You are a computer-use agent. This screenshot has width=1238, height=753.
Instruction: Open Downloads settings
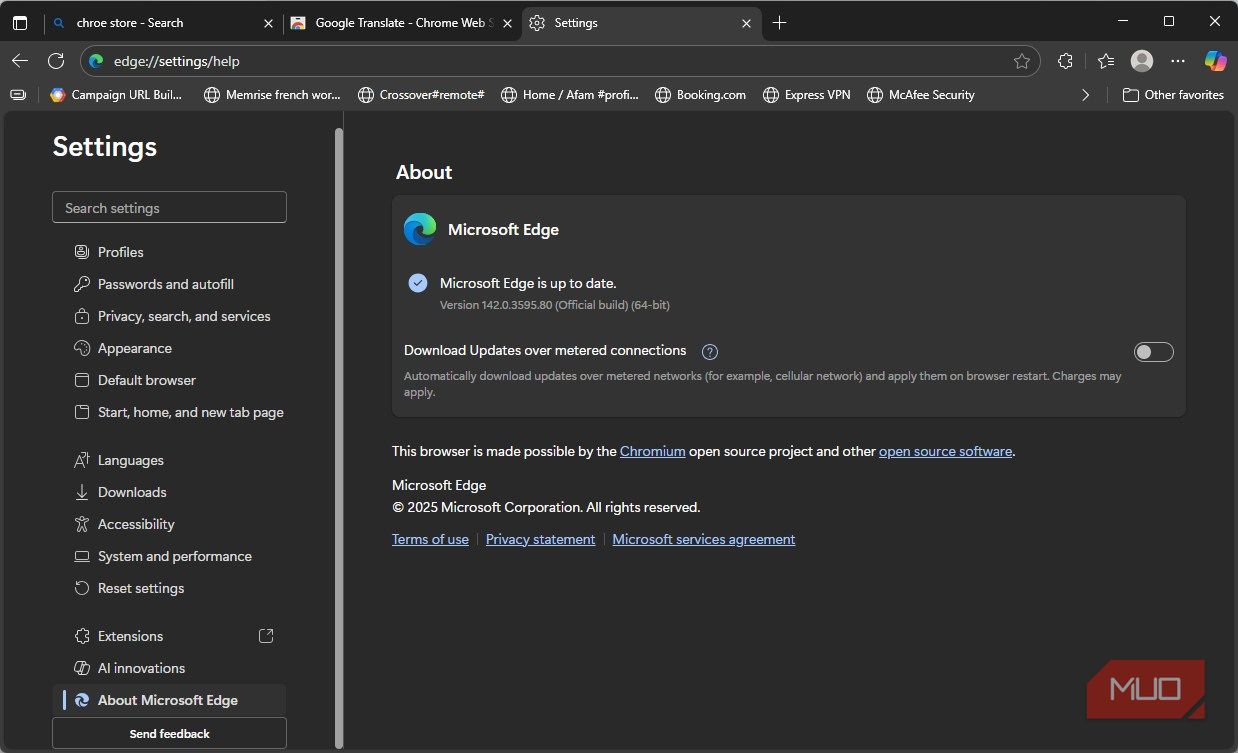point(169,492)
